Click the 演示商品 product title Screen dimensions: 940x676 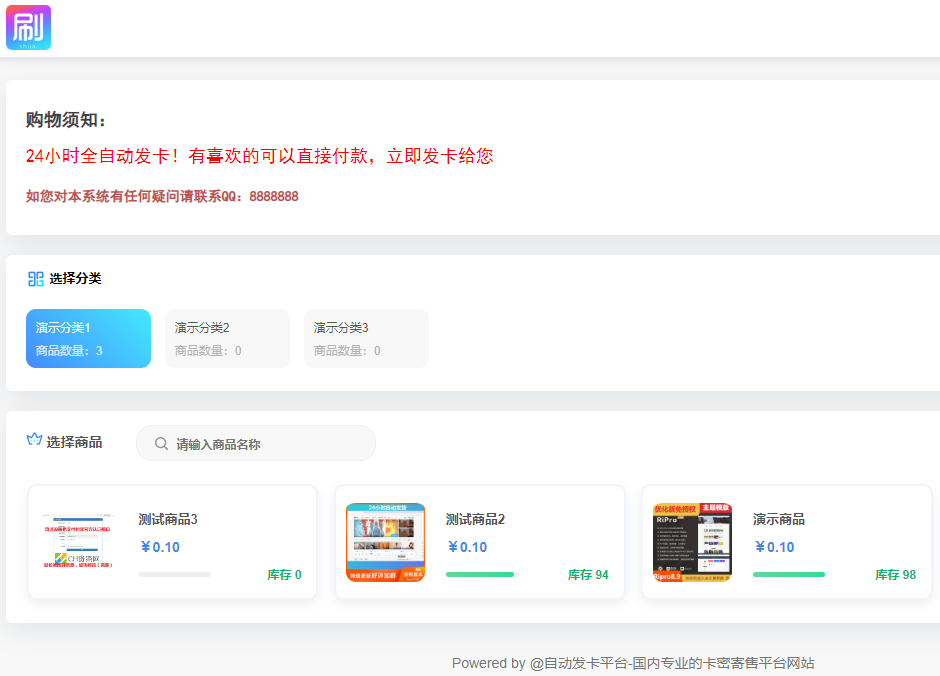coord(779,519)
